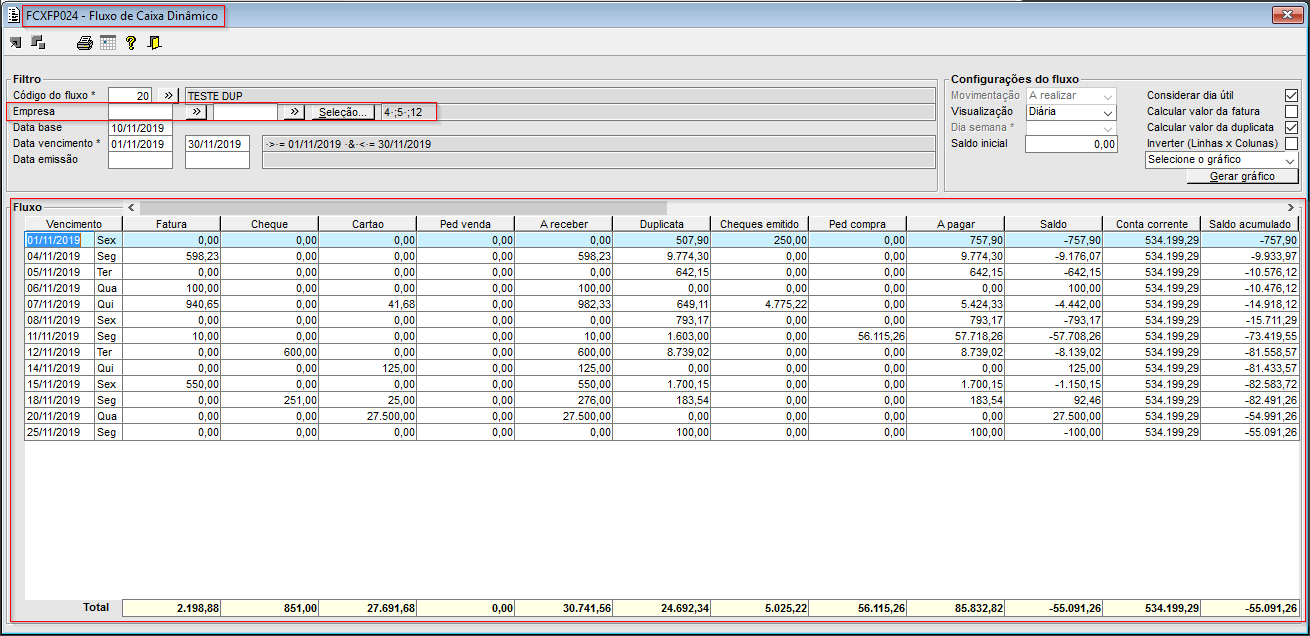Screen dimensions: 1310x636
Task: Uncheck Calcular valor da duplicata
Action: 1291,127
